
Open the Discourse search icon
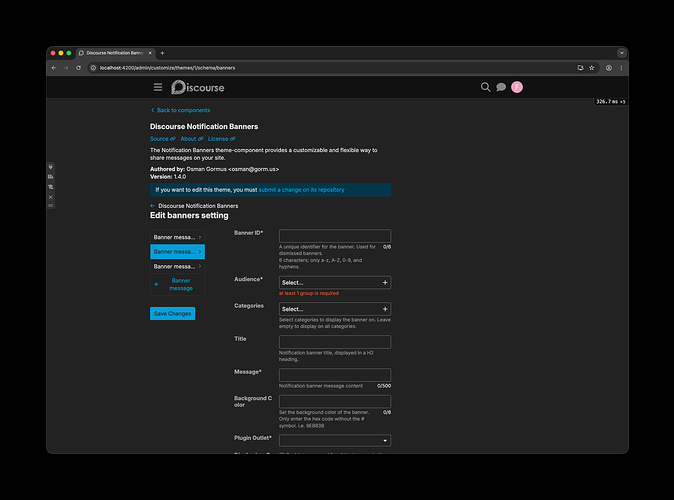click(485, 87)
